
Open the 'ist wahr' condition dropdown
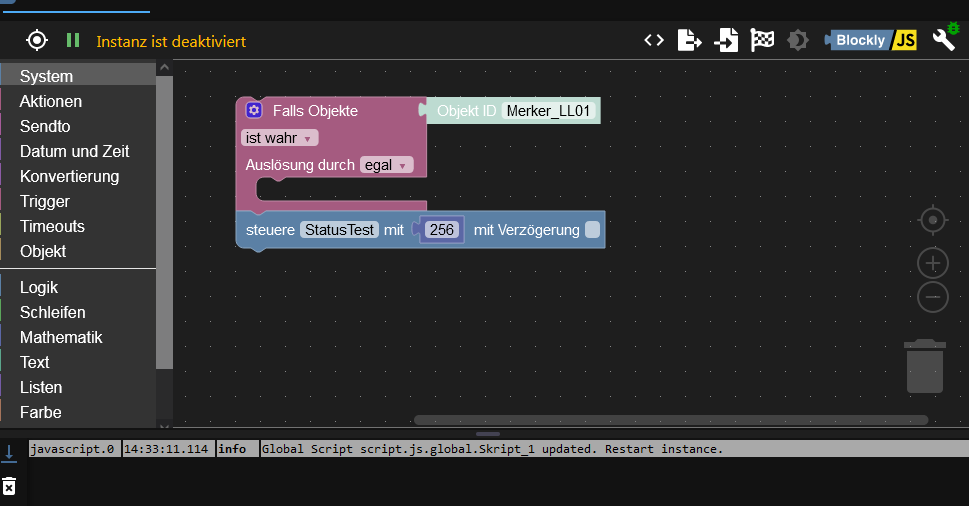point(279,138)
